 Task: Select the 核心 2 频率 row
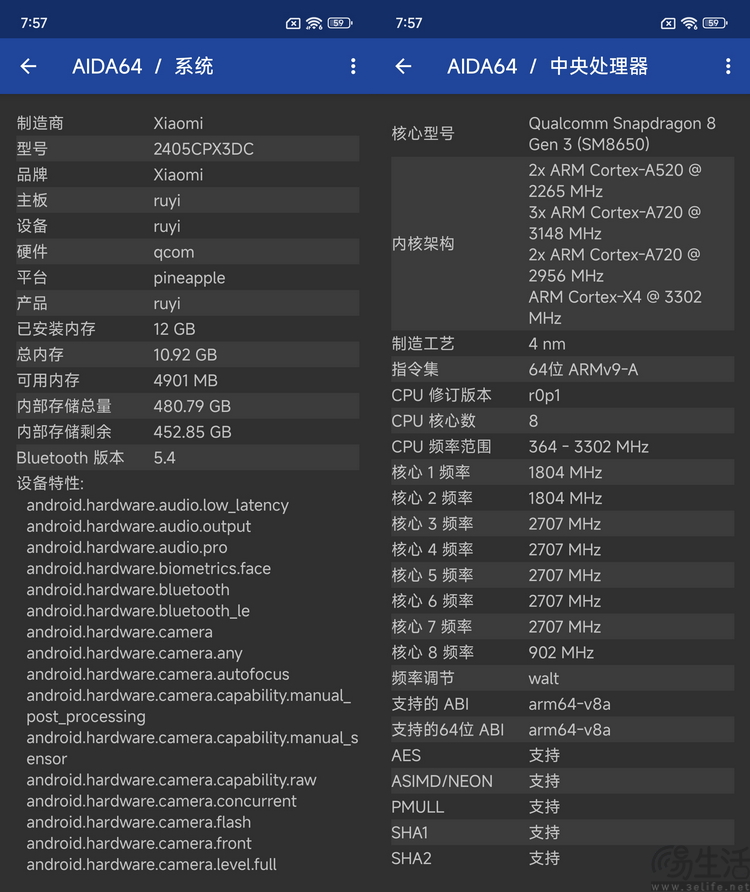[563, 498]
